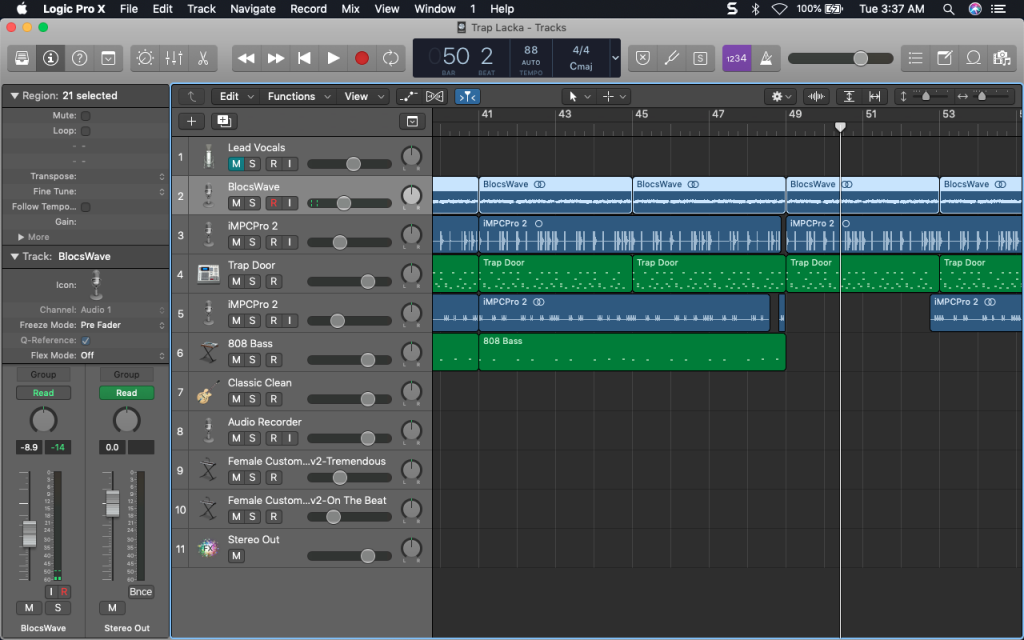Open the List Editors
The height and width of the screenshot is (640, 1024).
(x=916, y=58)
